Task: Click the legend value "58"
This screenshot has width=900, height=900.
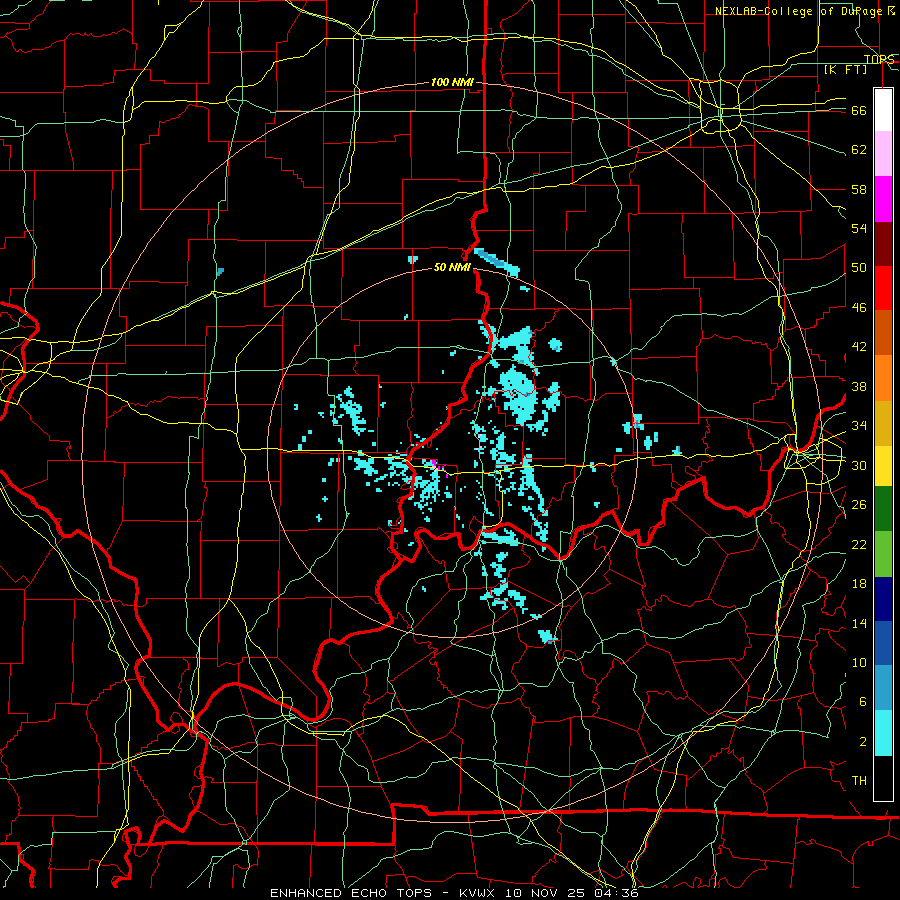Action: coord(859,189)
